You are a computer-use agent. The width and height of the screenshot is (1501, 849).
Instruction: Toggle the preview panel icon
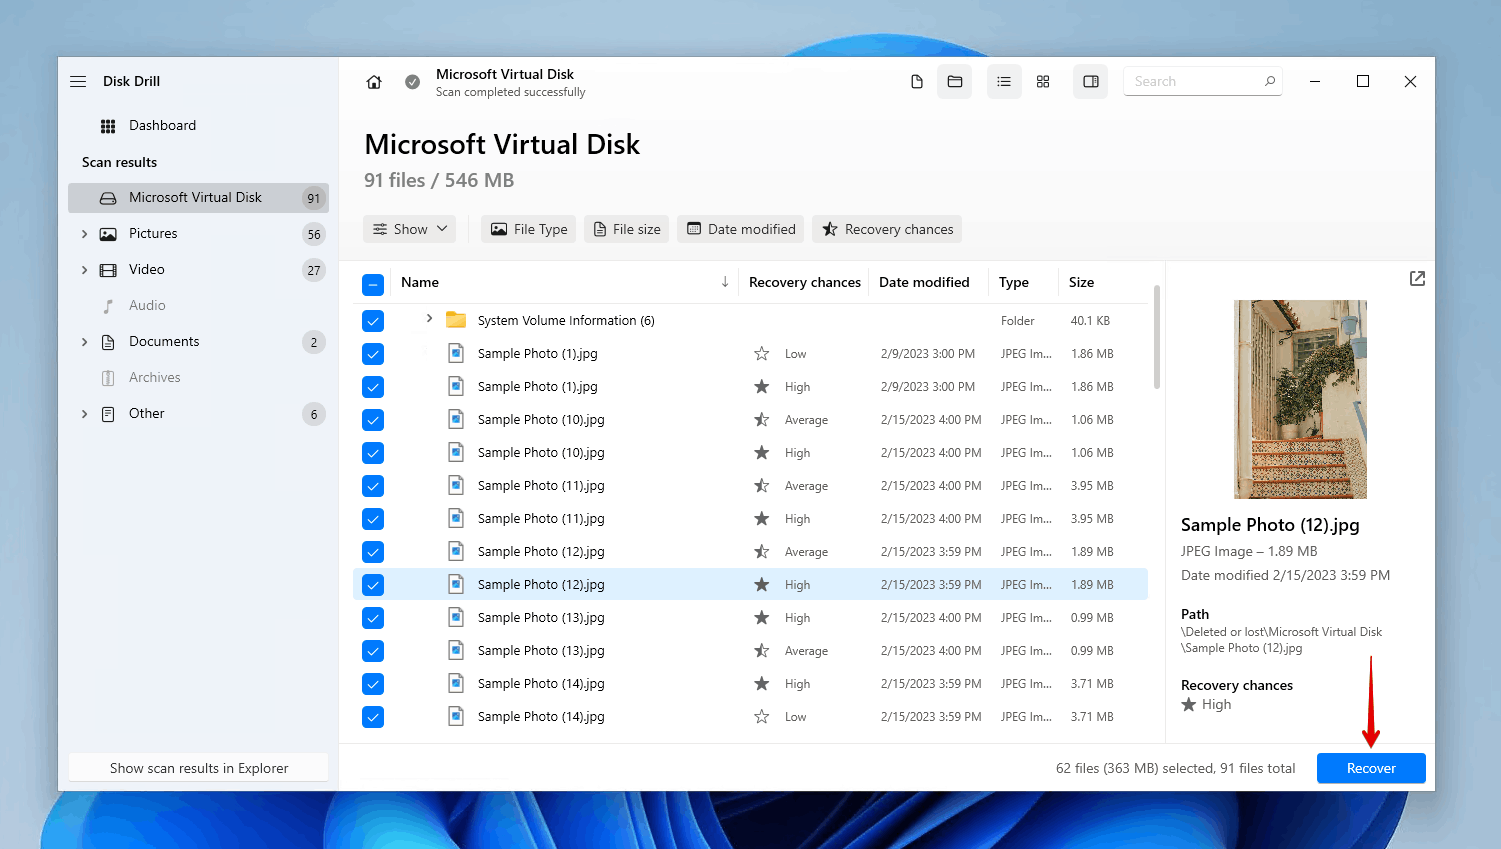tap(1090, 81)
